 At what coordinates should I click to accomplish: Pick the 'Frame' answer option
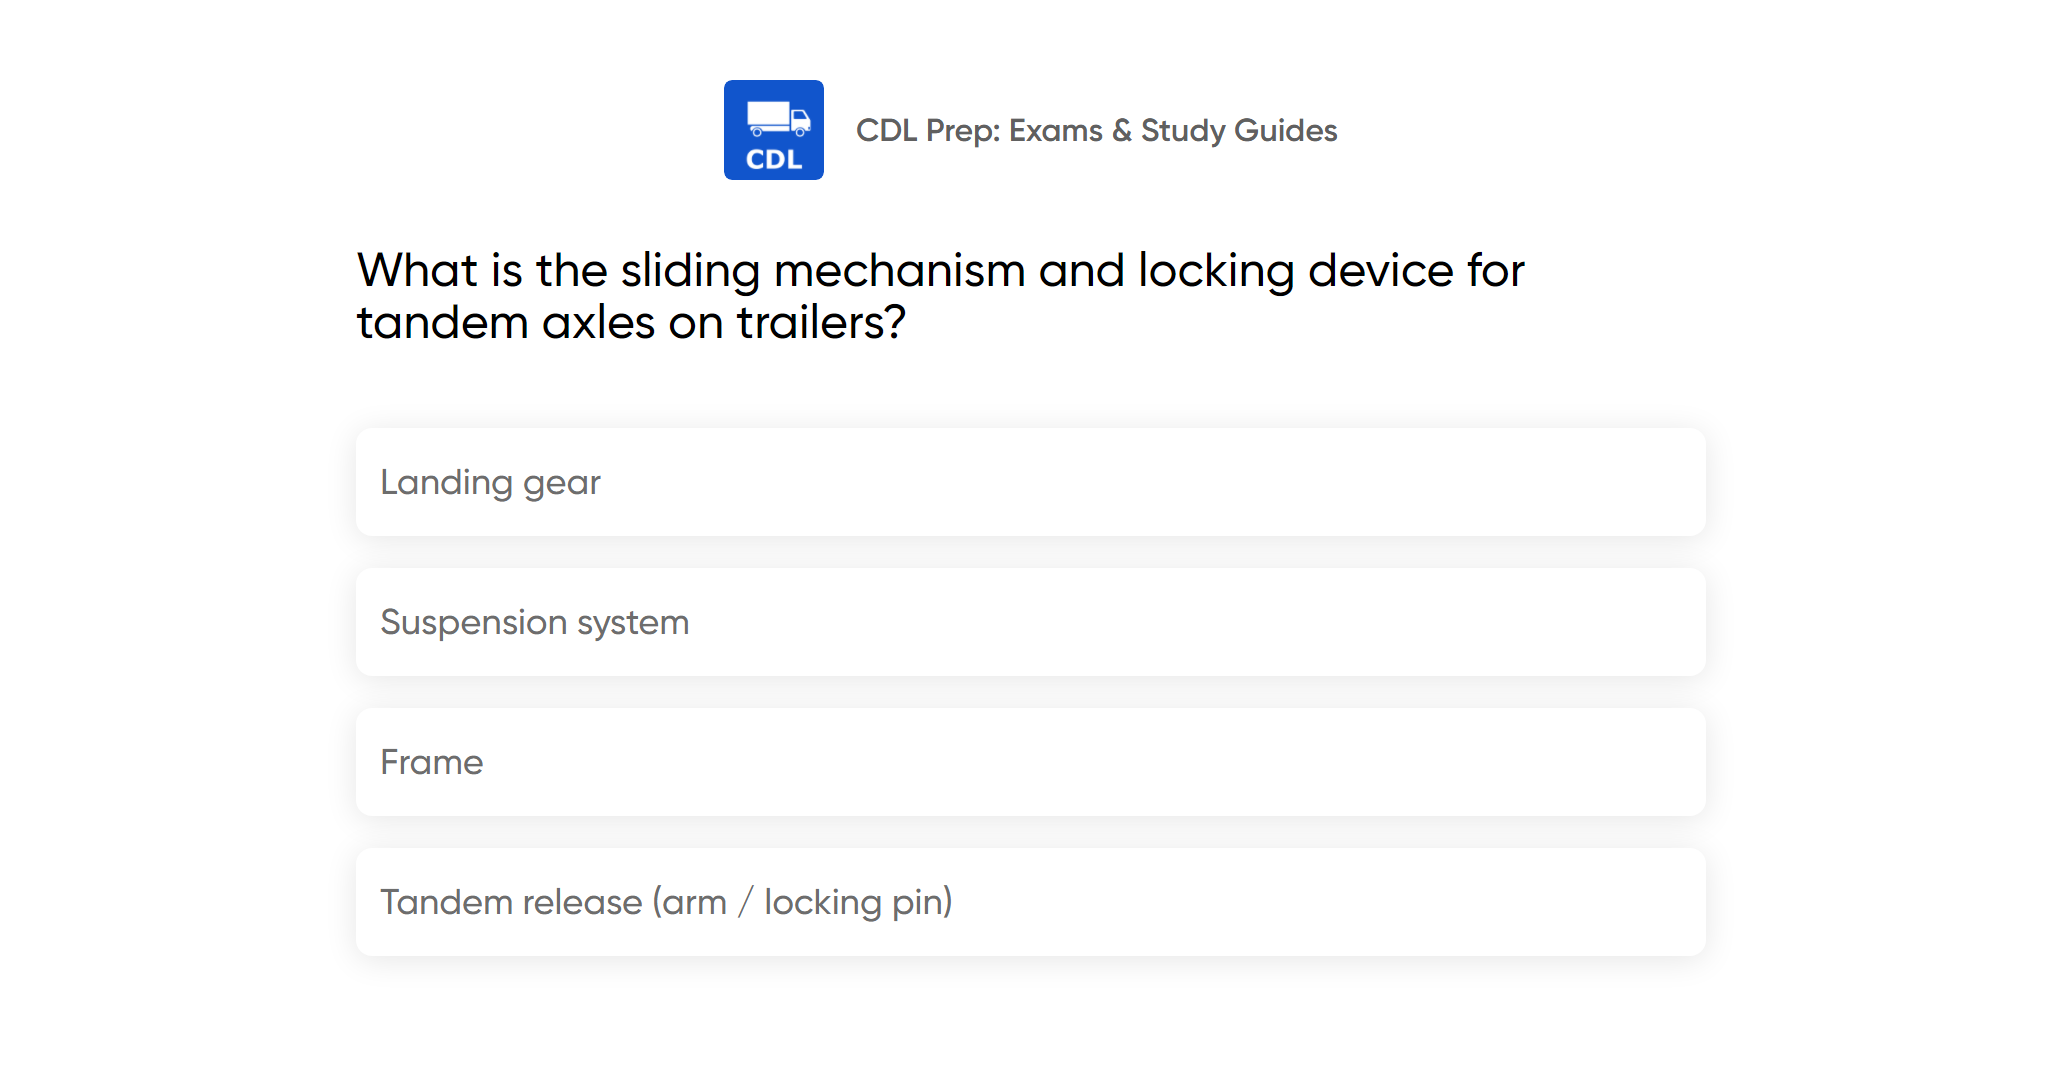[x=1030, y=762]
